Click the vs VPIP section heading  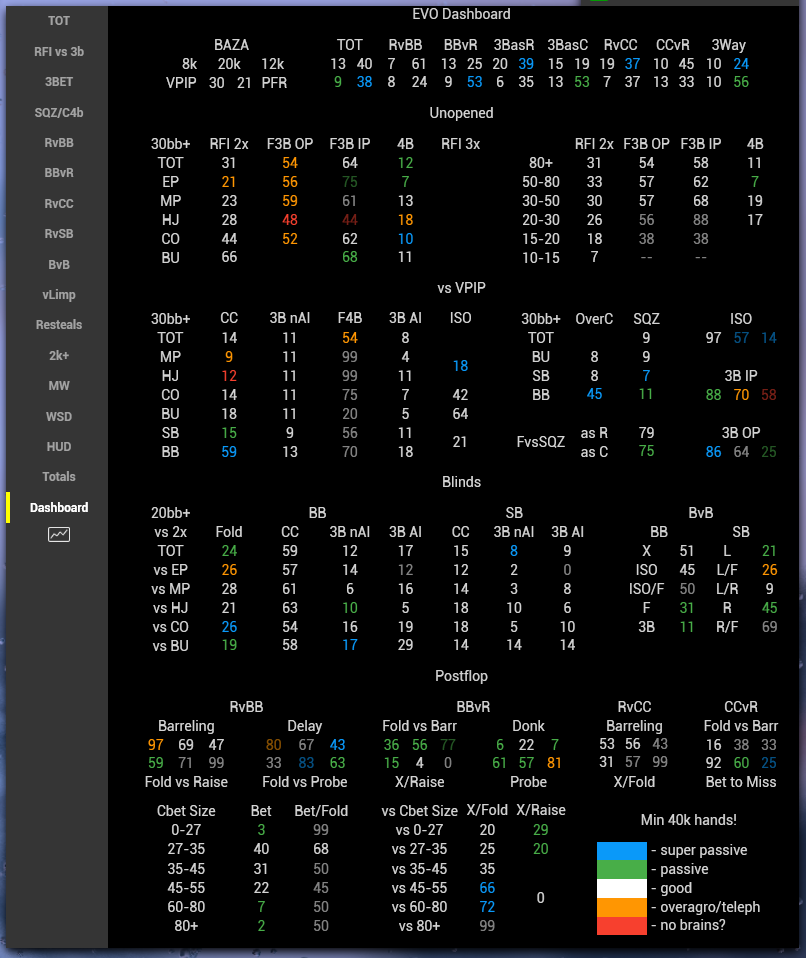pos(461,288)
